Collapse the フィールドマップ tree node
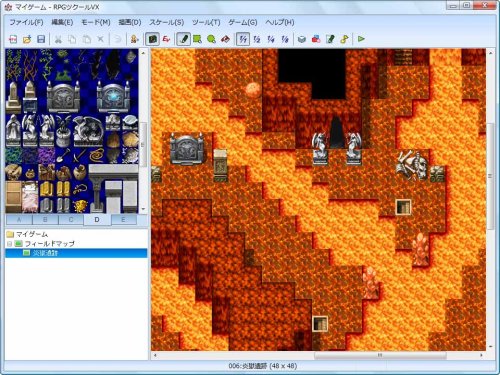Image resolution: width=500 pixels, height=375 pixels. point(9,244)
